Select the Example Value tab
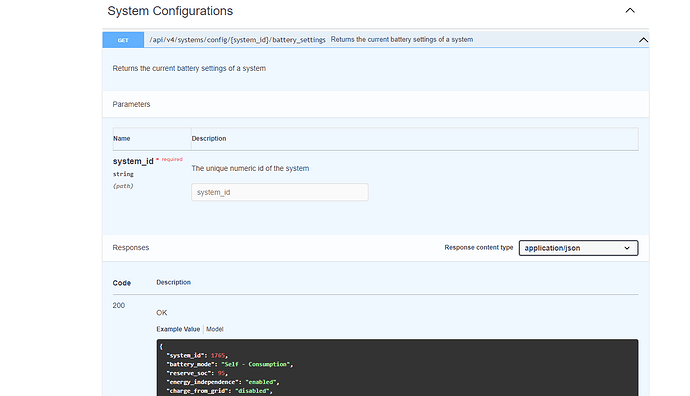 tap(178, 329)
